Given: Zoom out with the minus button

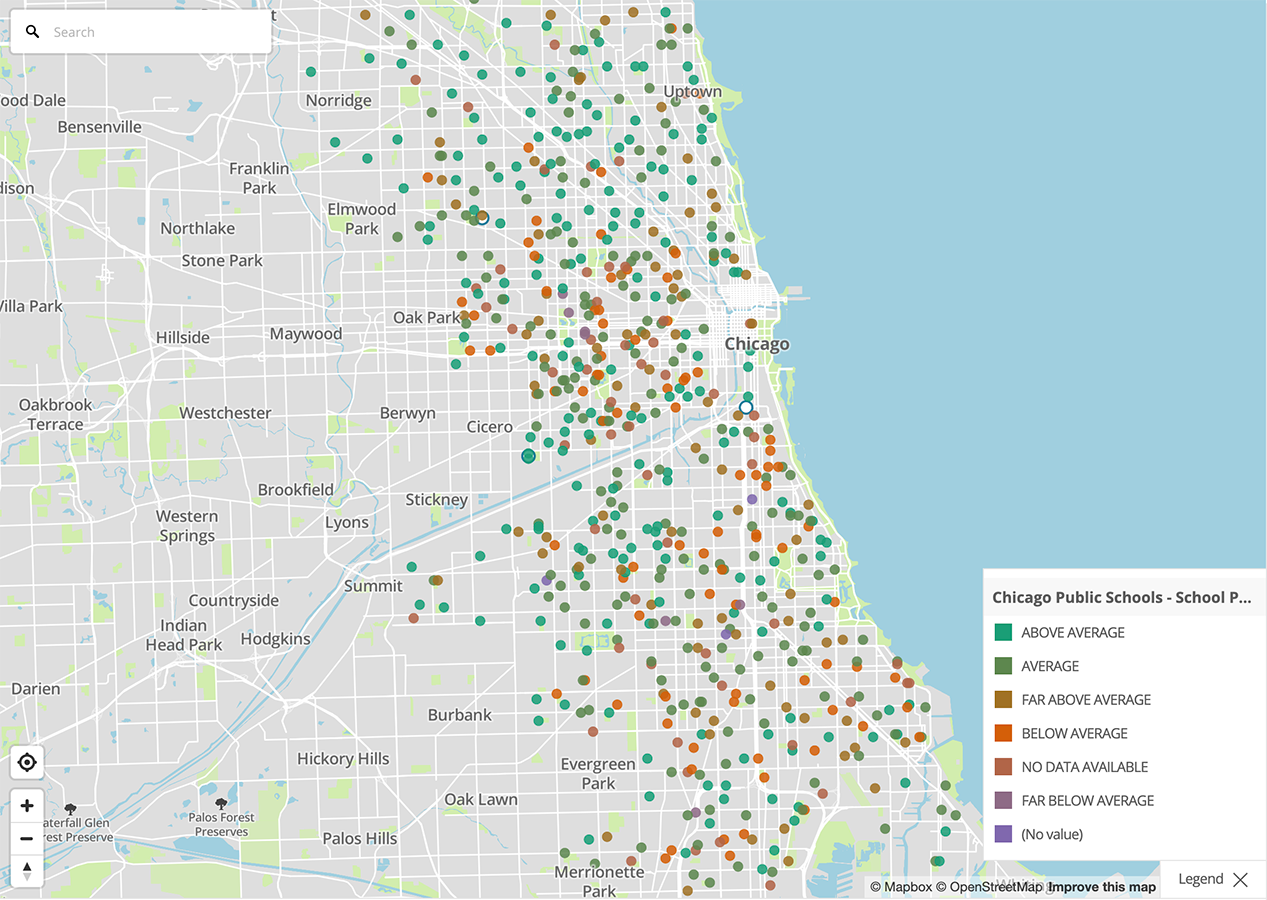Looking at the screenshot, I should tap(27, 838).
